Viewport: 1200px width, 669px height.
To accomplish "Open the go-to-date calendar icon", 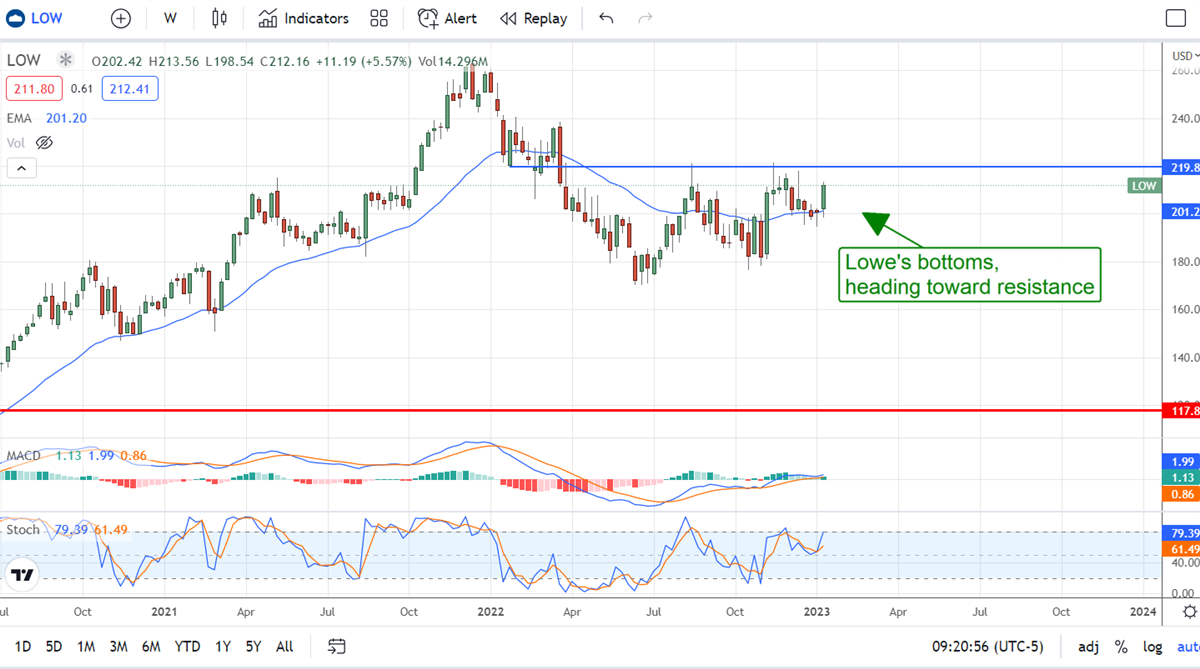I will (x=337, y=646).
